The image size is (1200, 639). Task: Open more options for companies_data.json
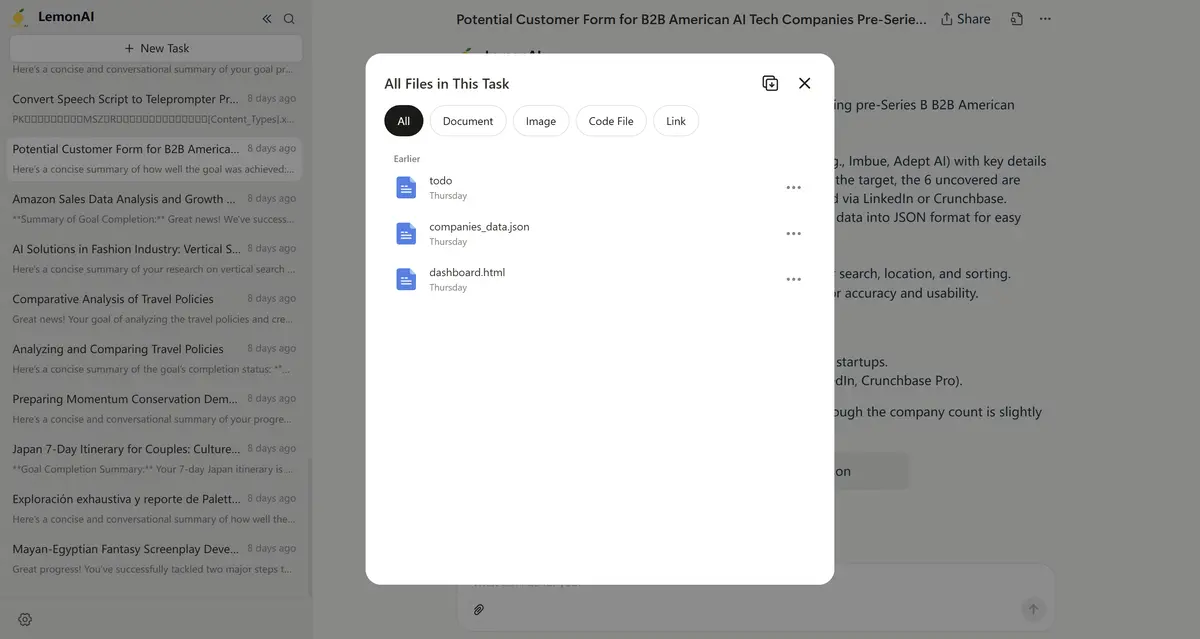(793, 234)
